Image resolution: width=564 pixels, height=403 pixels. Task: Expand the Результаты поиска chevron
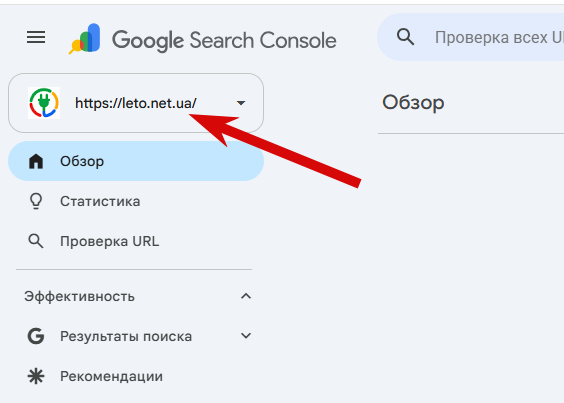[x=246, y=336]
